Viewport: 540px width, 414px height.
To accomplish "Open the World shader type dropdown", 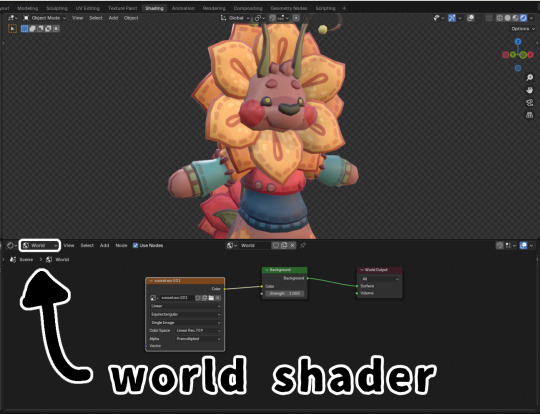I will [x=40, y=245].
